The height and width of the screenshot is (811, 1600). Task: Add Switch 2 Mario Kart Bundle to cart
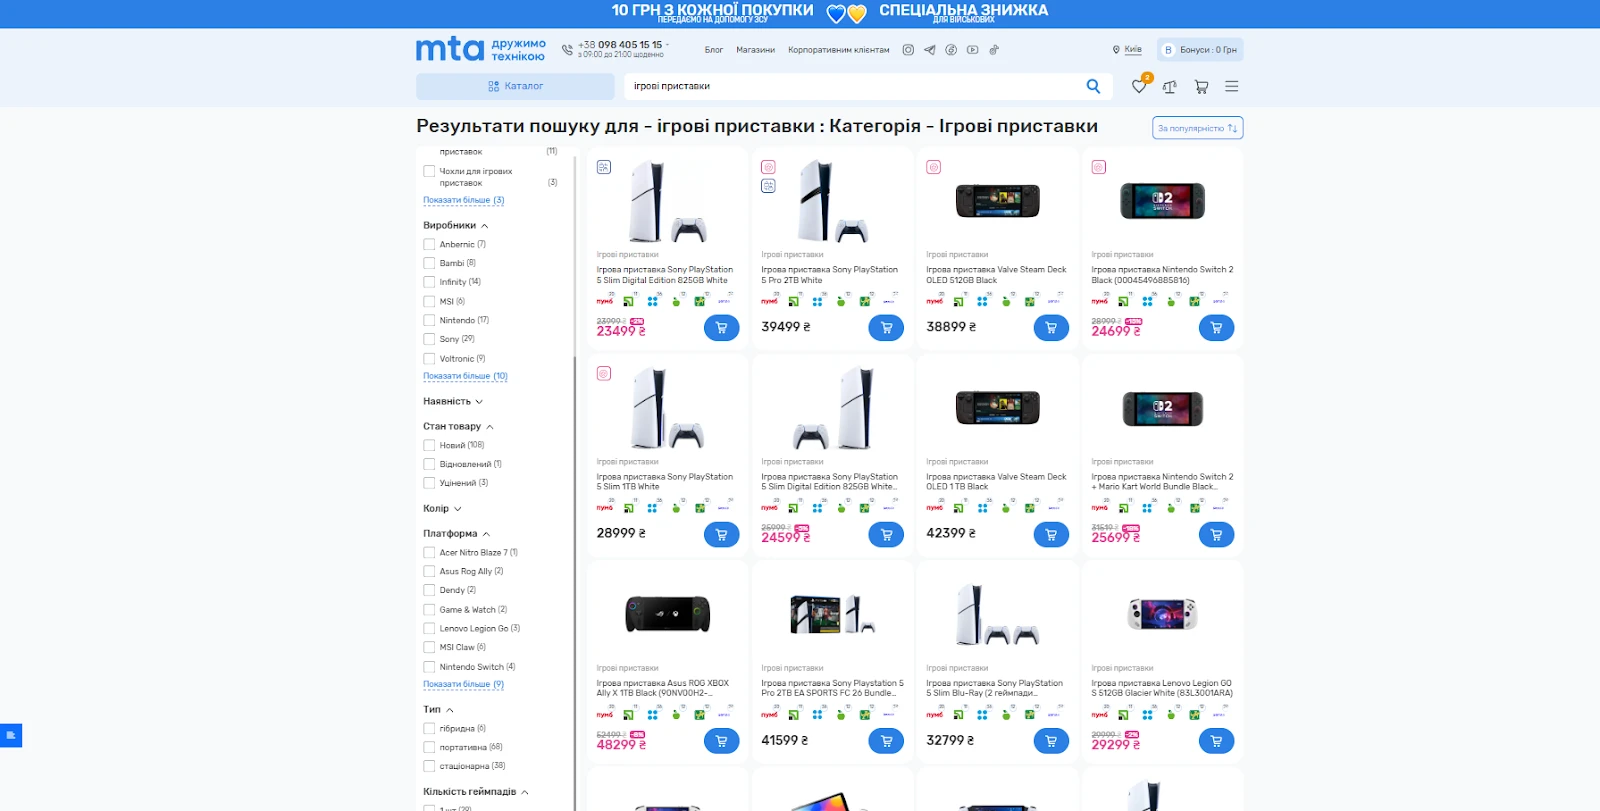click(x=1216, y=535)
